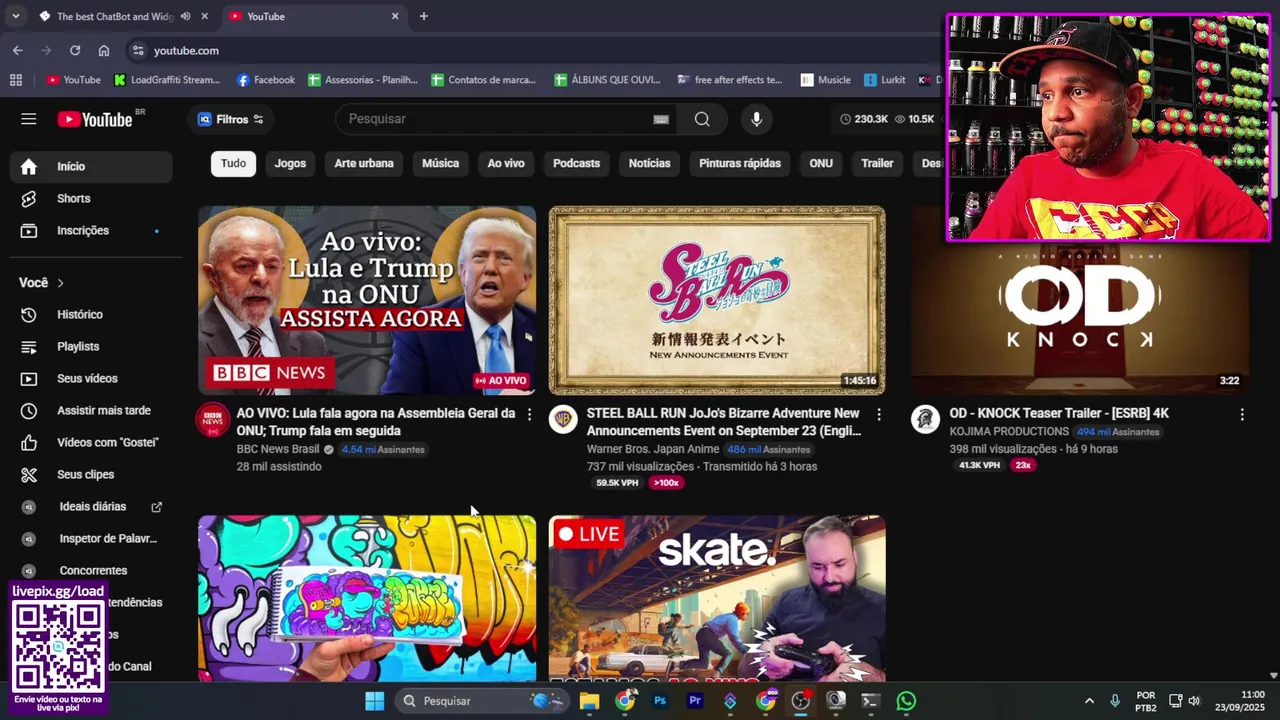Viewport: 1280px width, 720px height.
Task: Open the YouTube hamburger guide menu
Action: pyautogui.click(x=29, y=119)
